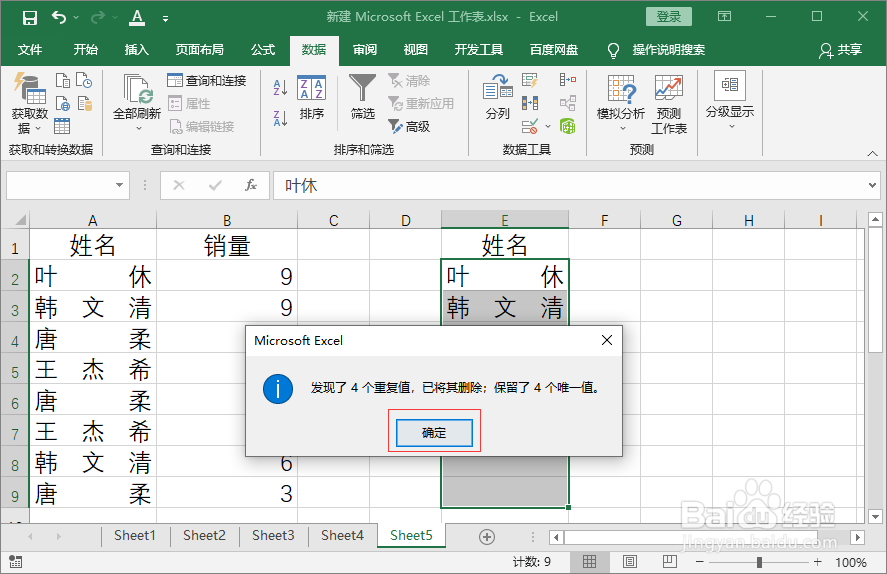
Task: Click the macro record icon in status bar
Action: pyautogui.click(x=15, y=562)
